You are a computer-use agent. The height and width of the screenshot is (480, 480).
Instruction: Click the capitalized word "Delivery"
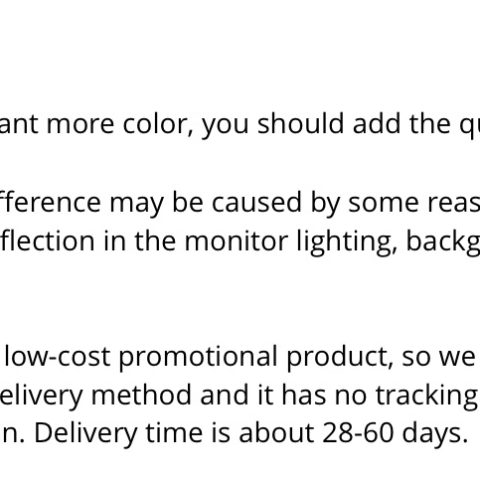click(86, 435)
